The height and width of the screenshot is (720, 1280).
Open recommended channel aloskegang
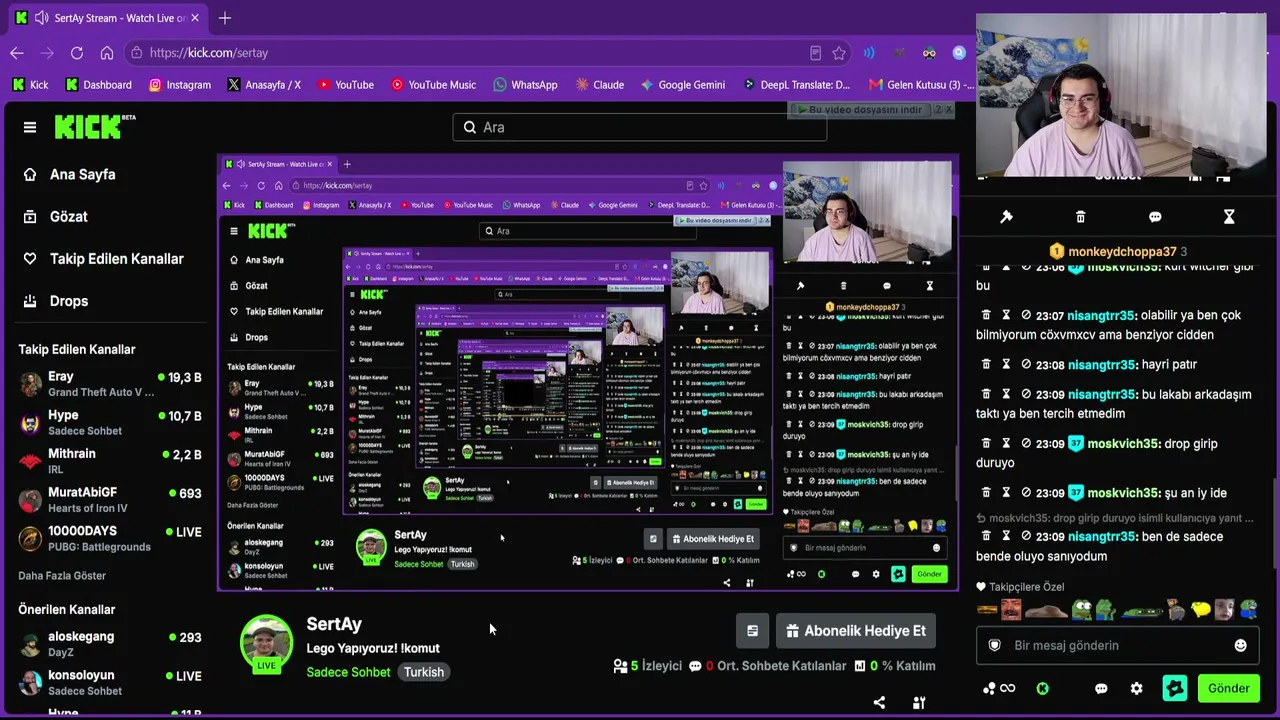110,644
